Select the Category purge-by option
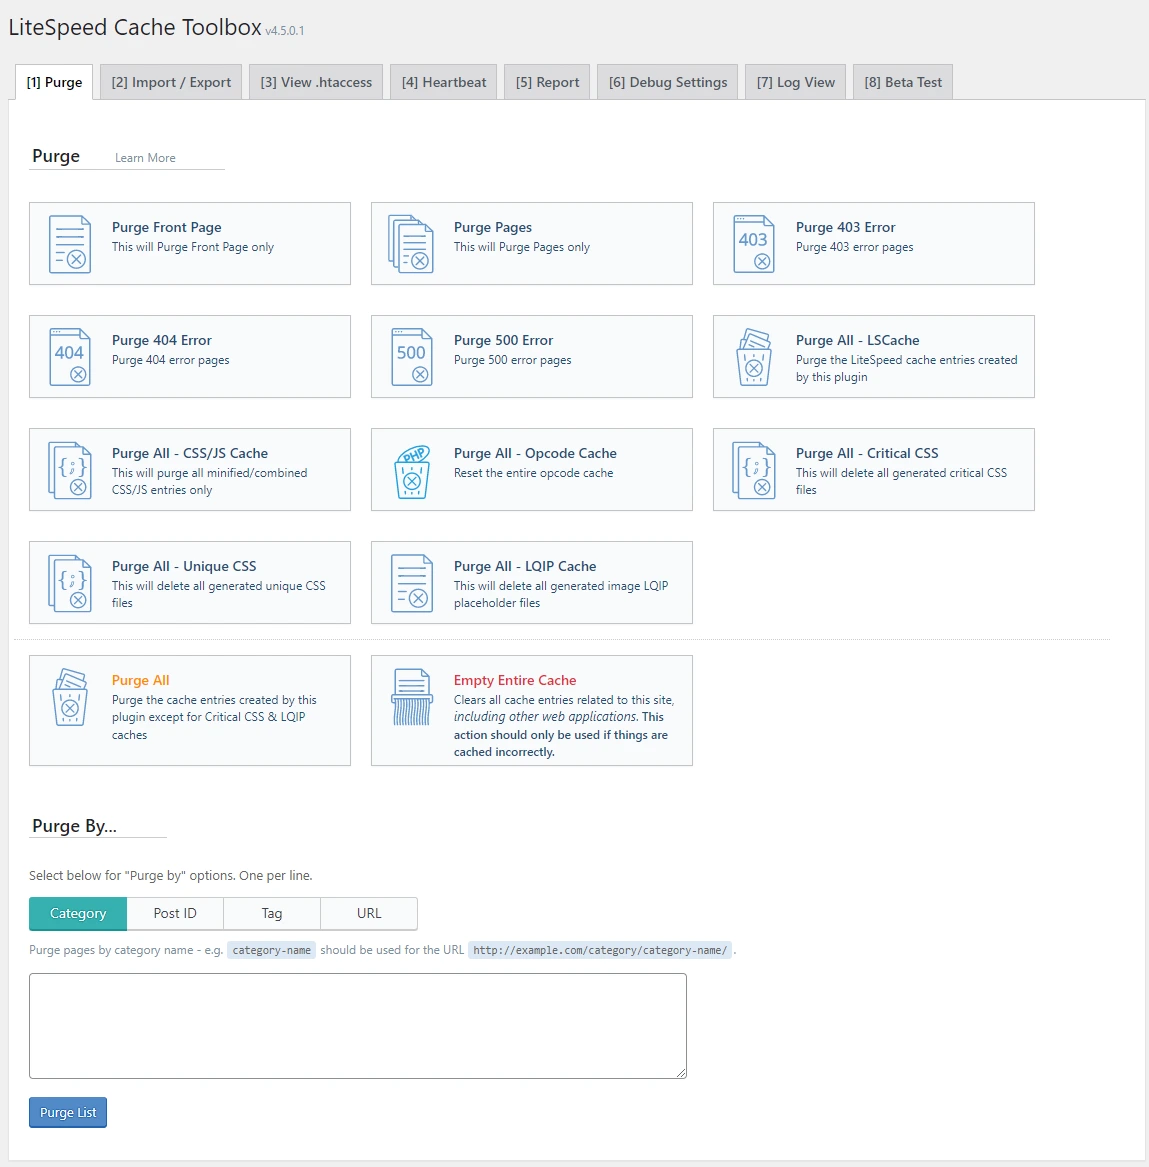The image size is (1149, 1167). pyautogui.click(x=78, y=913)
